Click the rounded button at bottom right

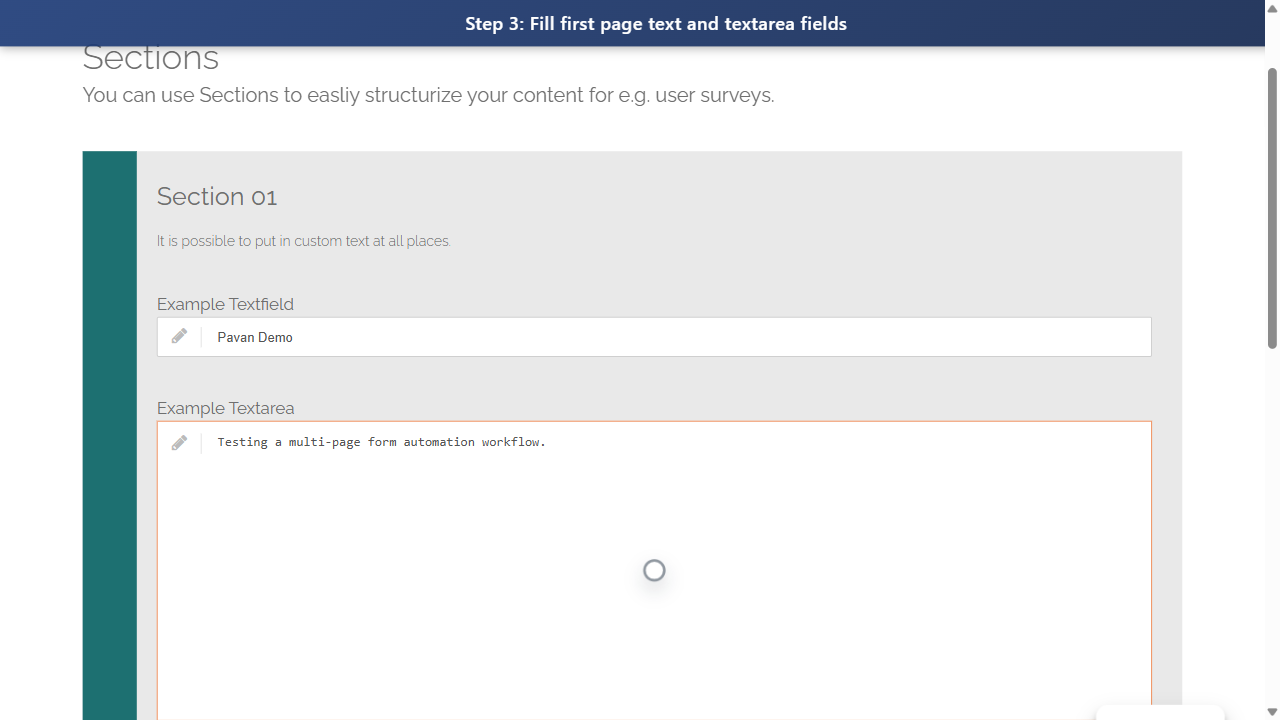[x=1160, y=715]
